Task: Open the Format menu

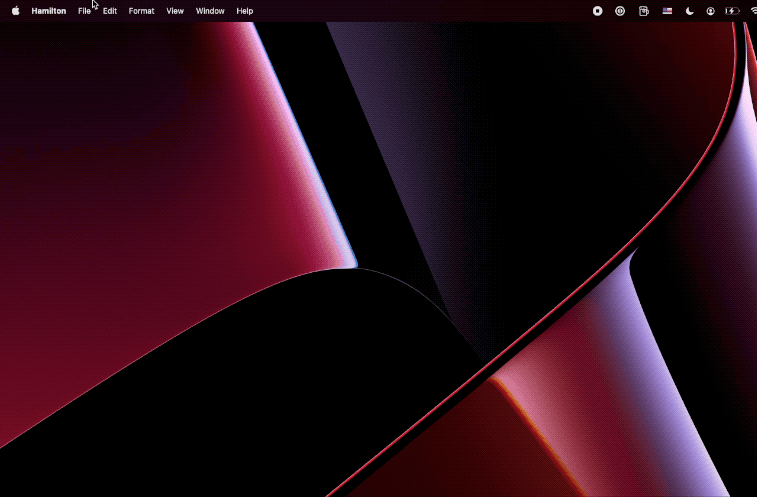Action: point(141,11)
